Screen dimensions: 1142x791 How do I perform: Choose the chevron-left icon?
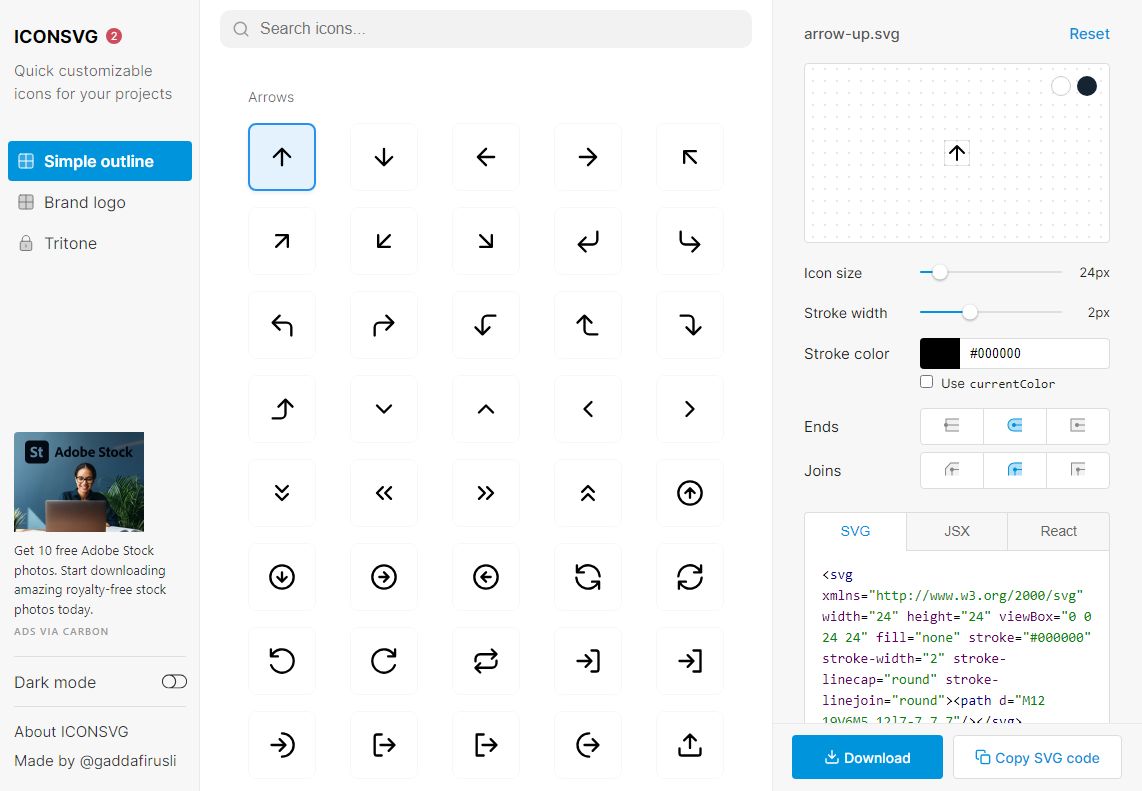tap(588, 409)
